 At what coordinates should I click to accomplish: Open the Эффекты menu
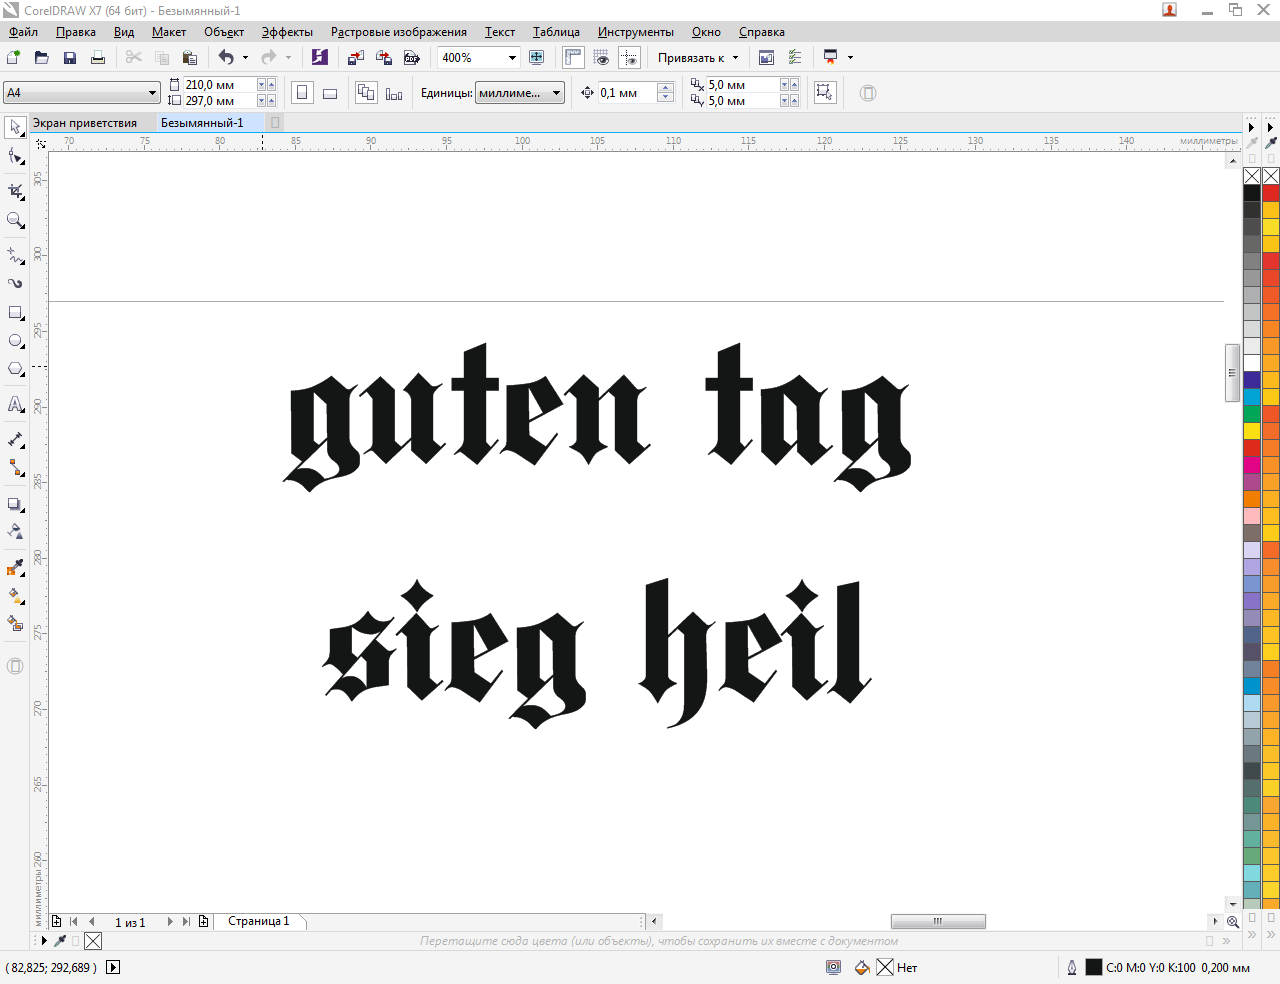coord(287,32)
